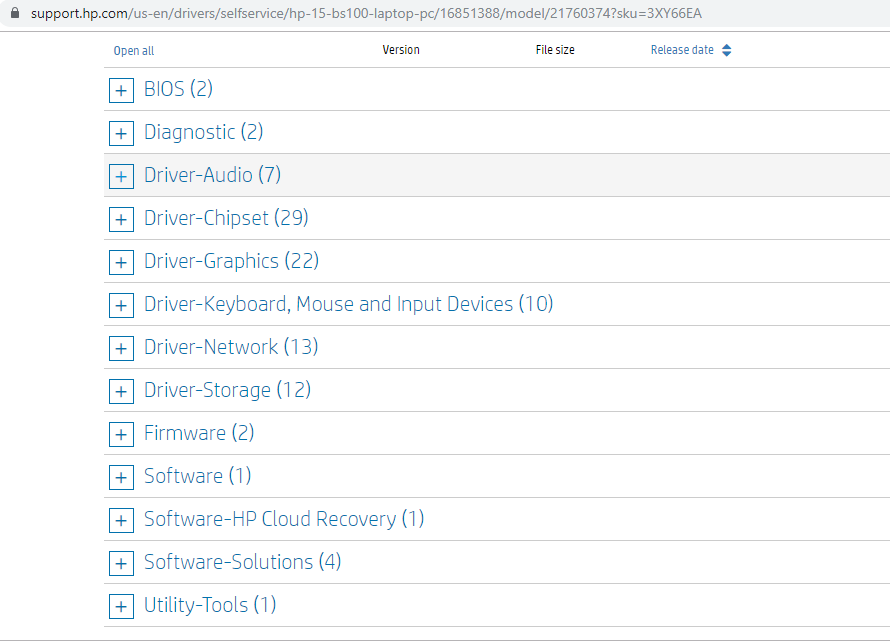Click the lock icon in address bar
The height and width of the screenshot is (642, 890).
(x=15, y=13)
